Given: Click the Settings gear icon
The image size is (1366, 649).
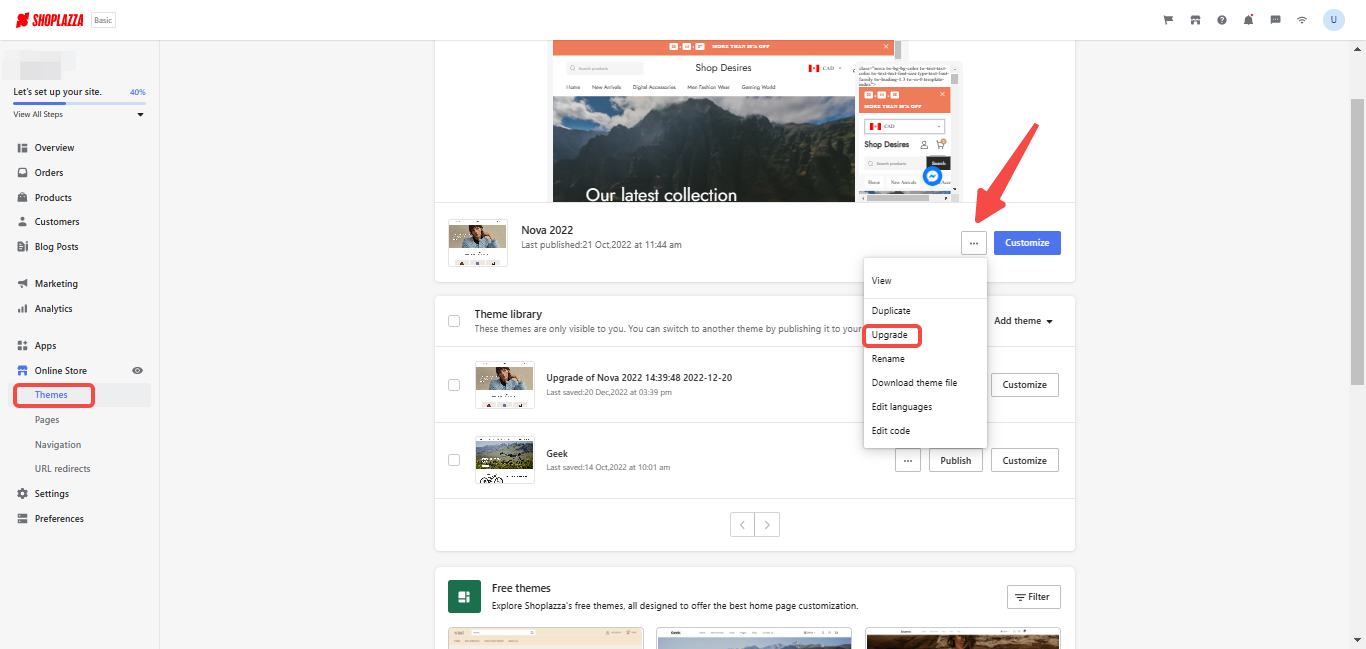Looking at the screenshot, I should click(22, 494).
